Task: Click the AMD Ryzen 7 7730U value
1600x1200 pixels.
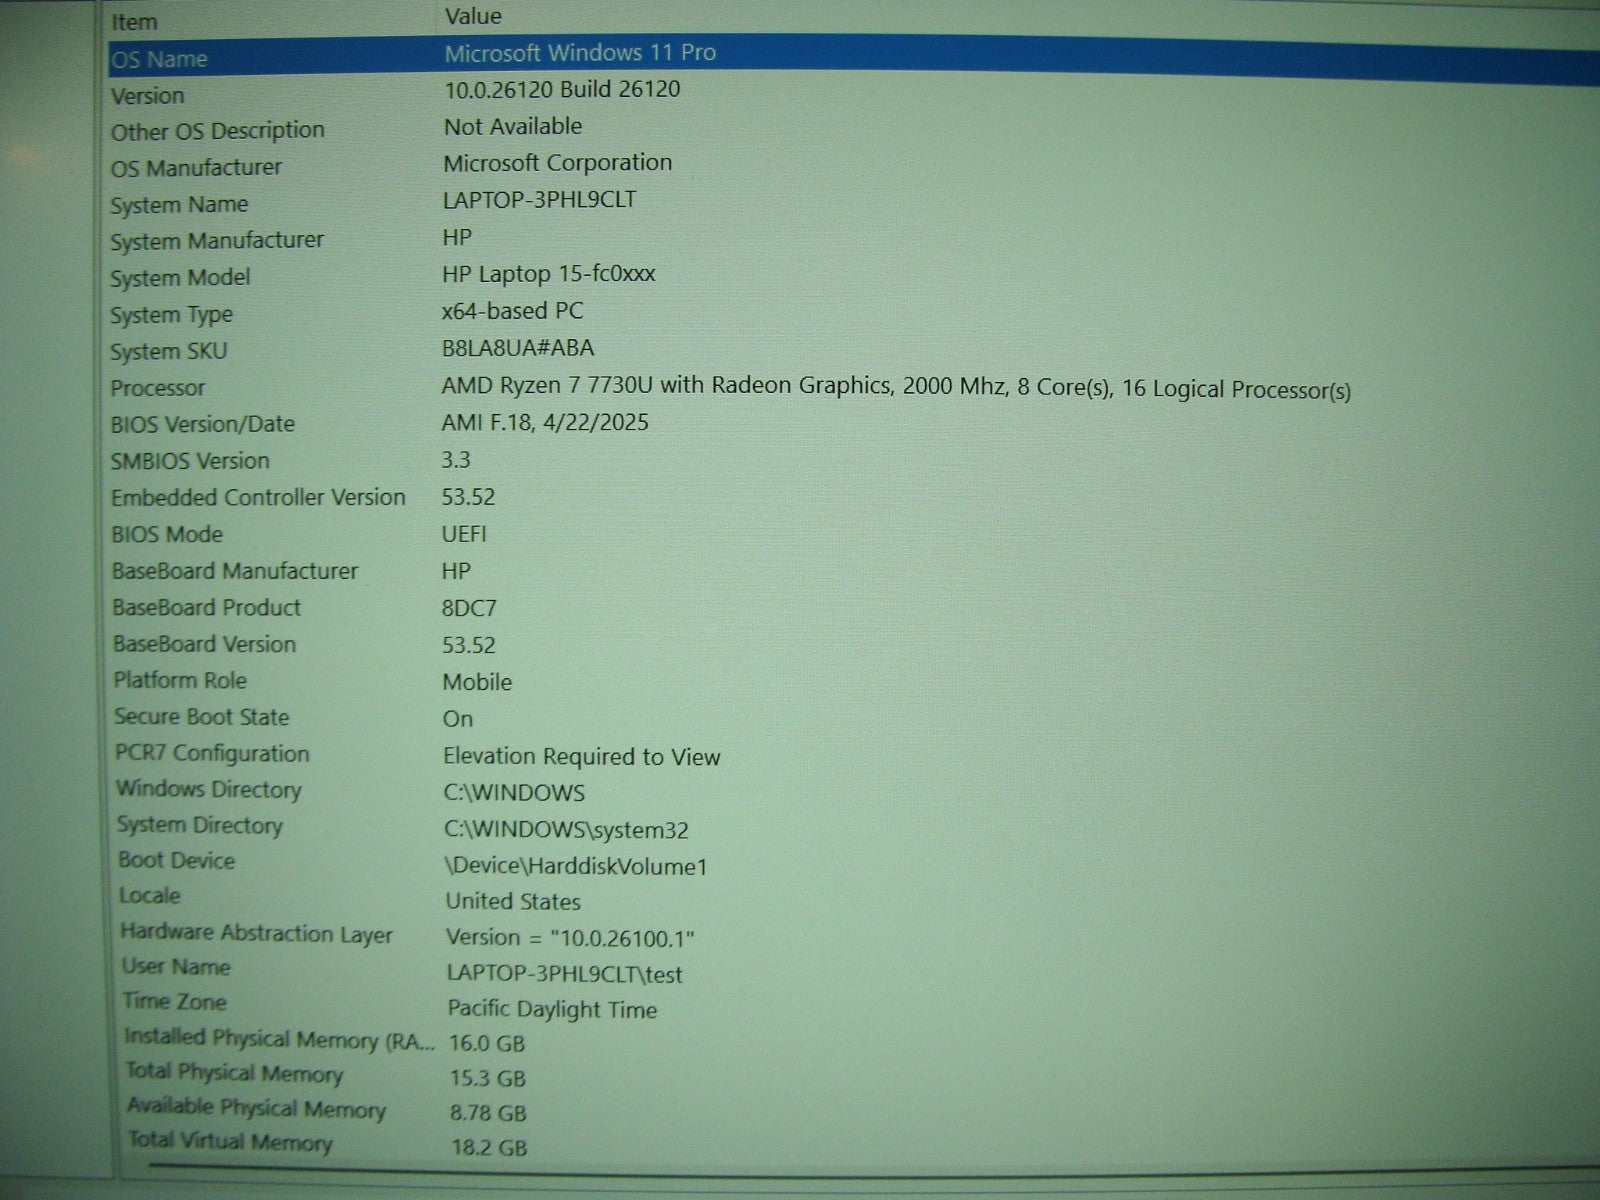Action: coord(895,387)
